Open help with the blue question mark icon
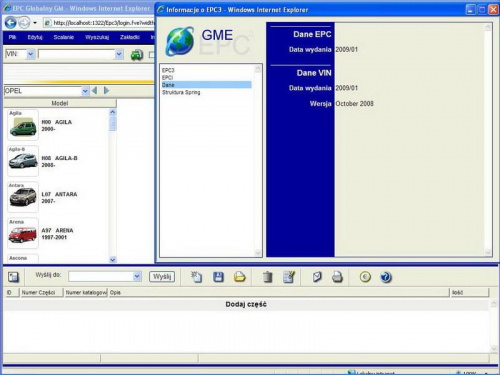 pos(386,277)
